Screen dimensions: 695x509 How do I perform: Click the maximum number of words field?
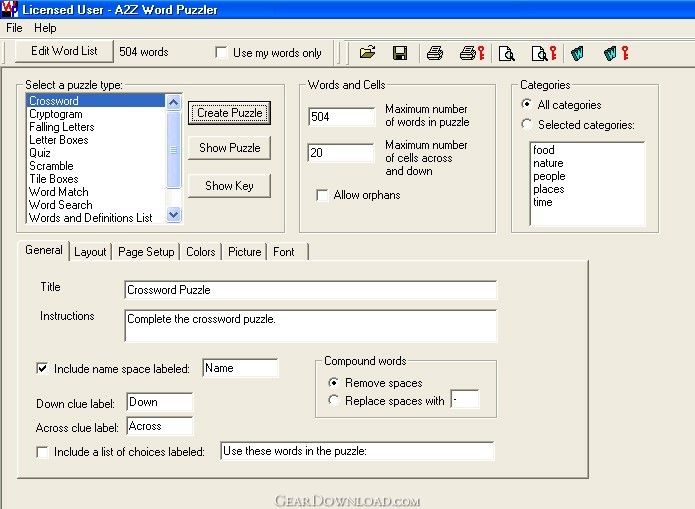[x=341, y=117]
